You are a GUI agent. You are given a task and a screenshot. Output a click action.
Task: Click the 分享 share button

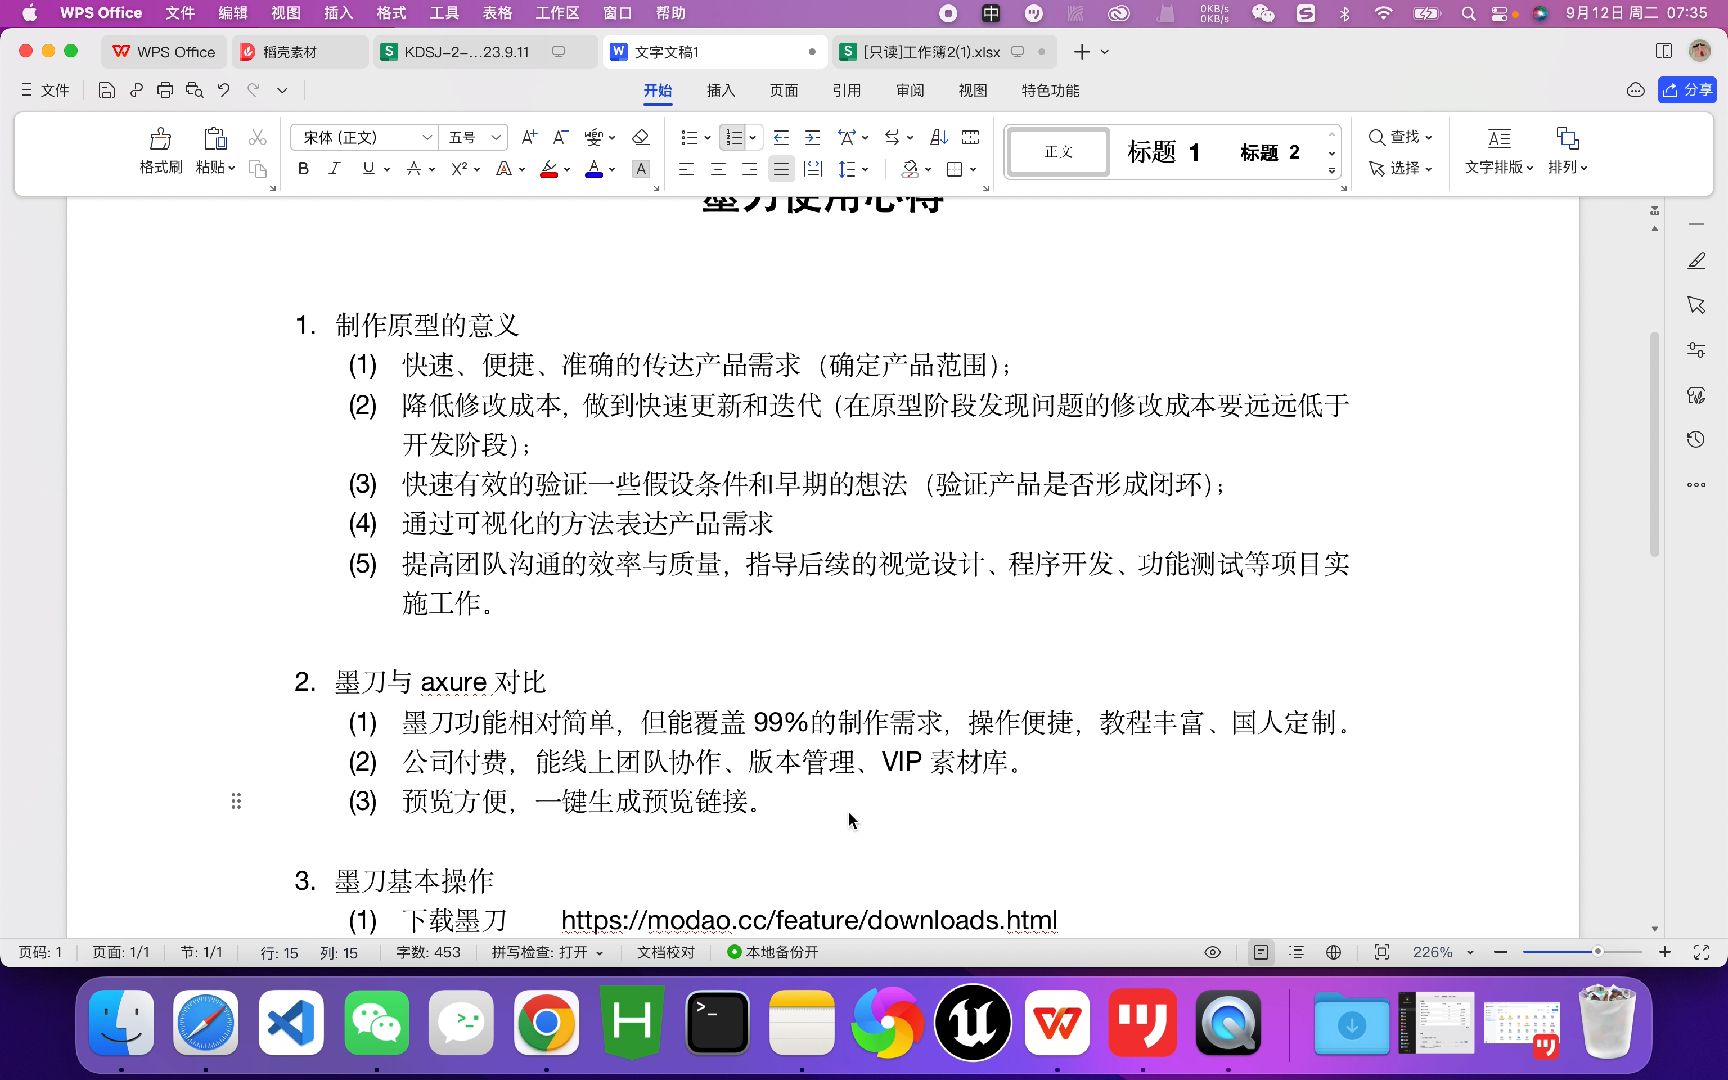[x=1687, y=89]
